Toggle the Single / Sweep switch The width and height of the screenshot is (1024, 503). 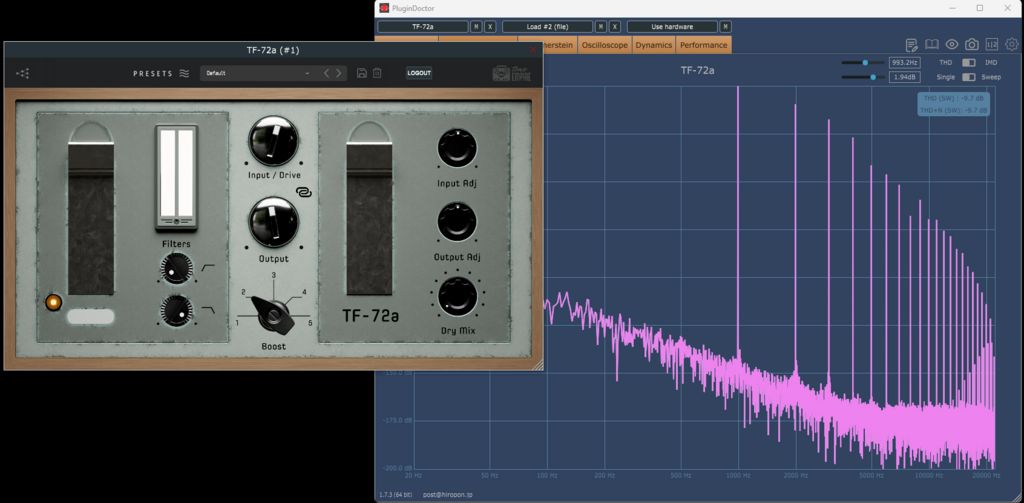(x=969, y=77)
